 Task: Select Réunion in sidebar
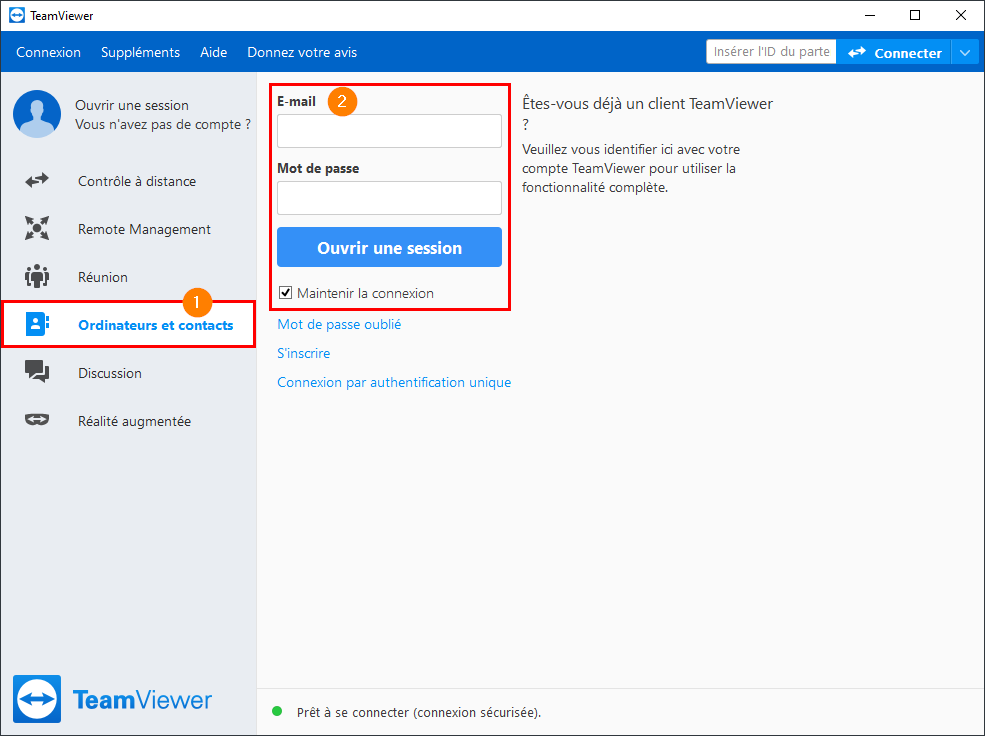click(x=128, y=277)
